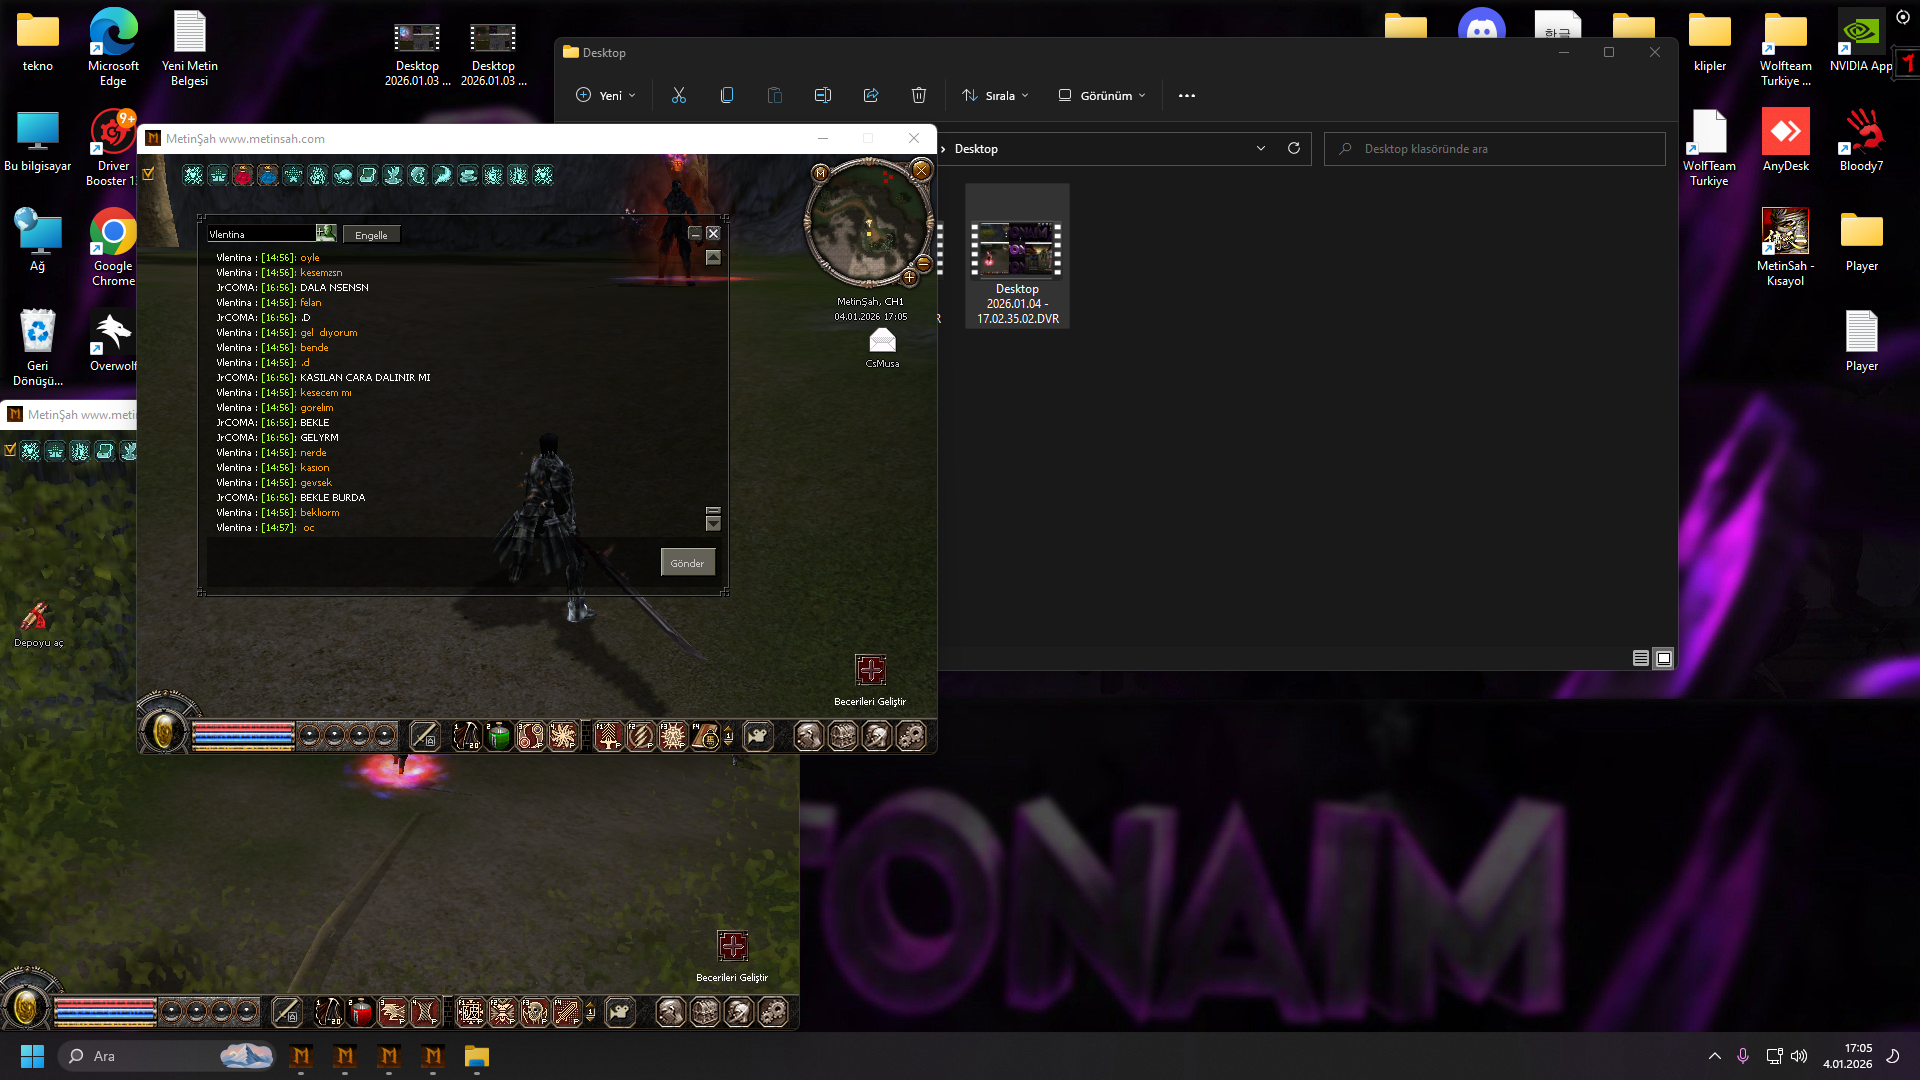Click the camera icon in front game taskbar

coord(758,737)
